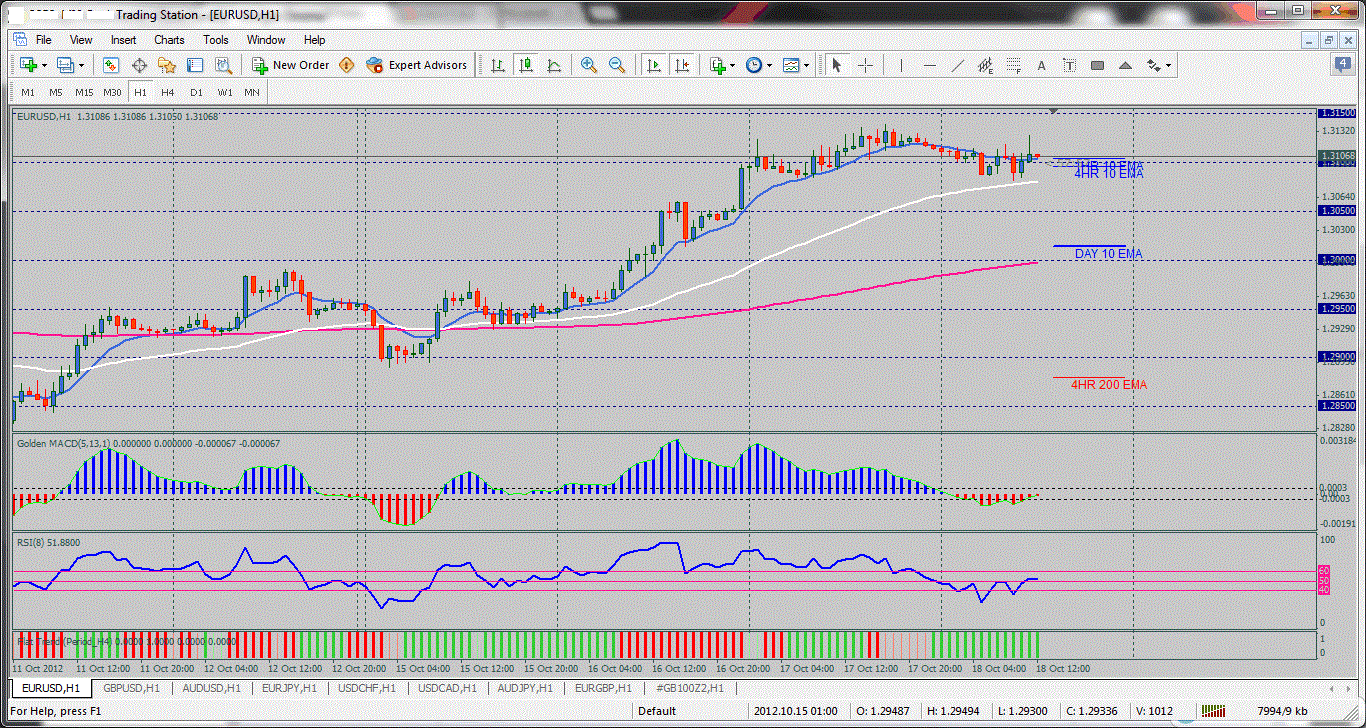Select the vertical line drawing tool
Image resolution: width=1366 pixels, height=728 pixels.
pyautogui.click(x=901, y=65)
